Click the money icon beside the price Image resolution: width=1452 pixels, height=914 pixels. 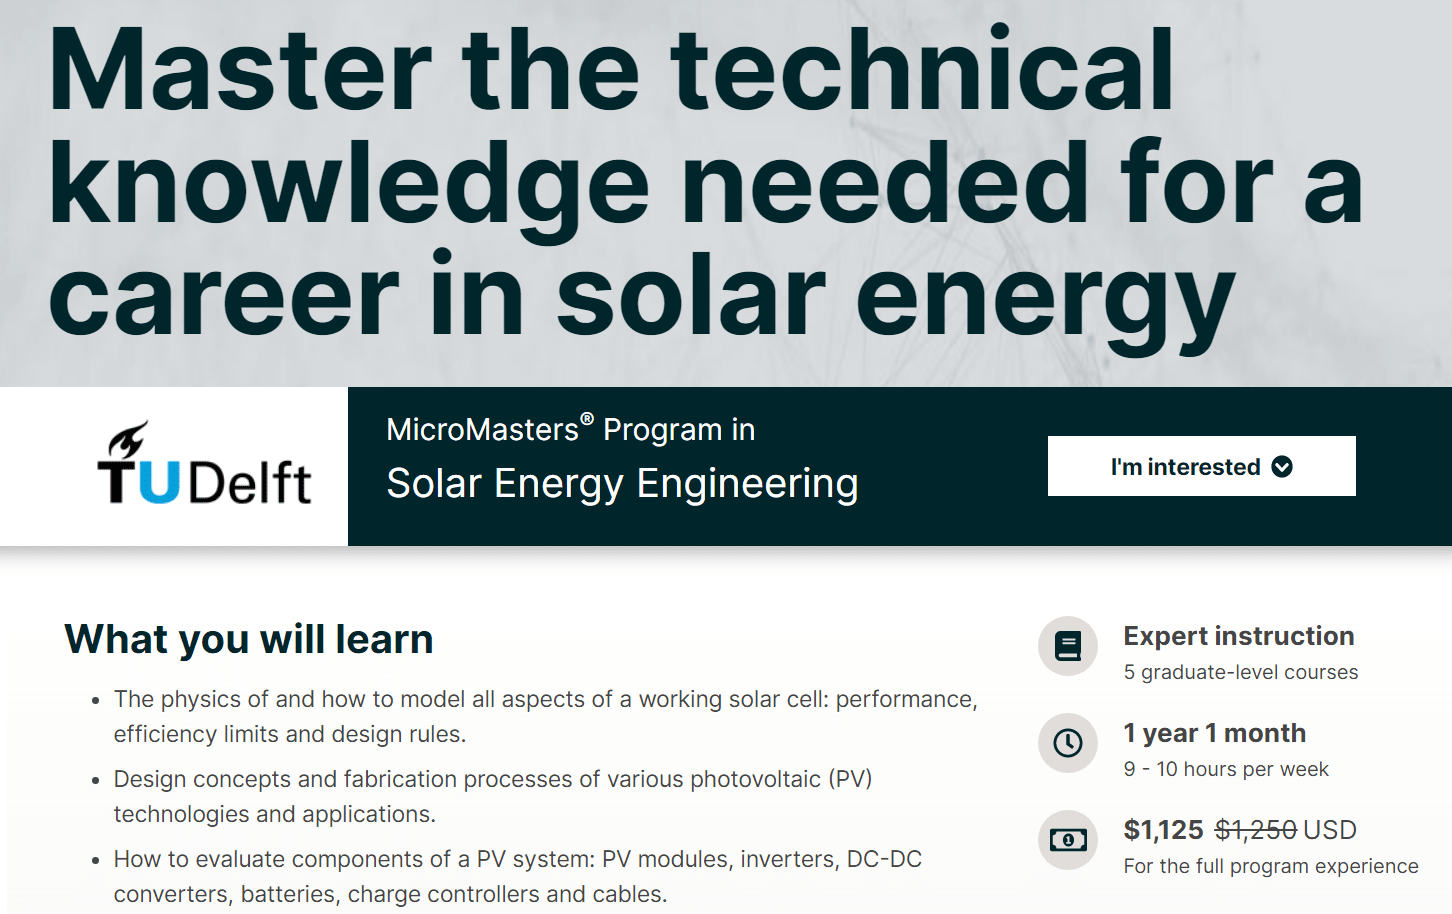[x=1068, y=840]
